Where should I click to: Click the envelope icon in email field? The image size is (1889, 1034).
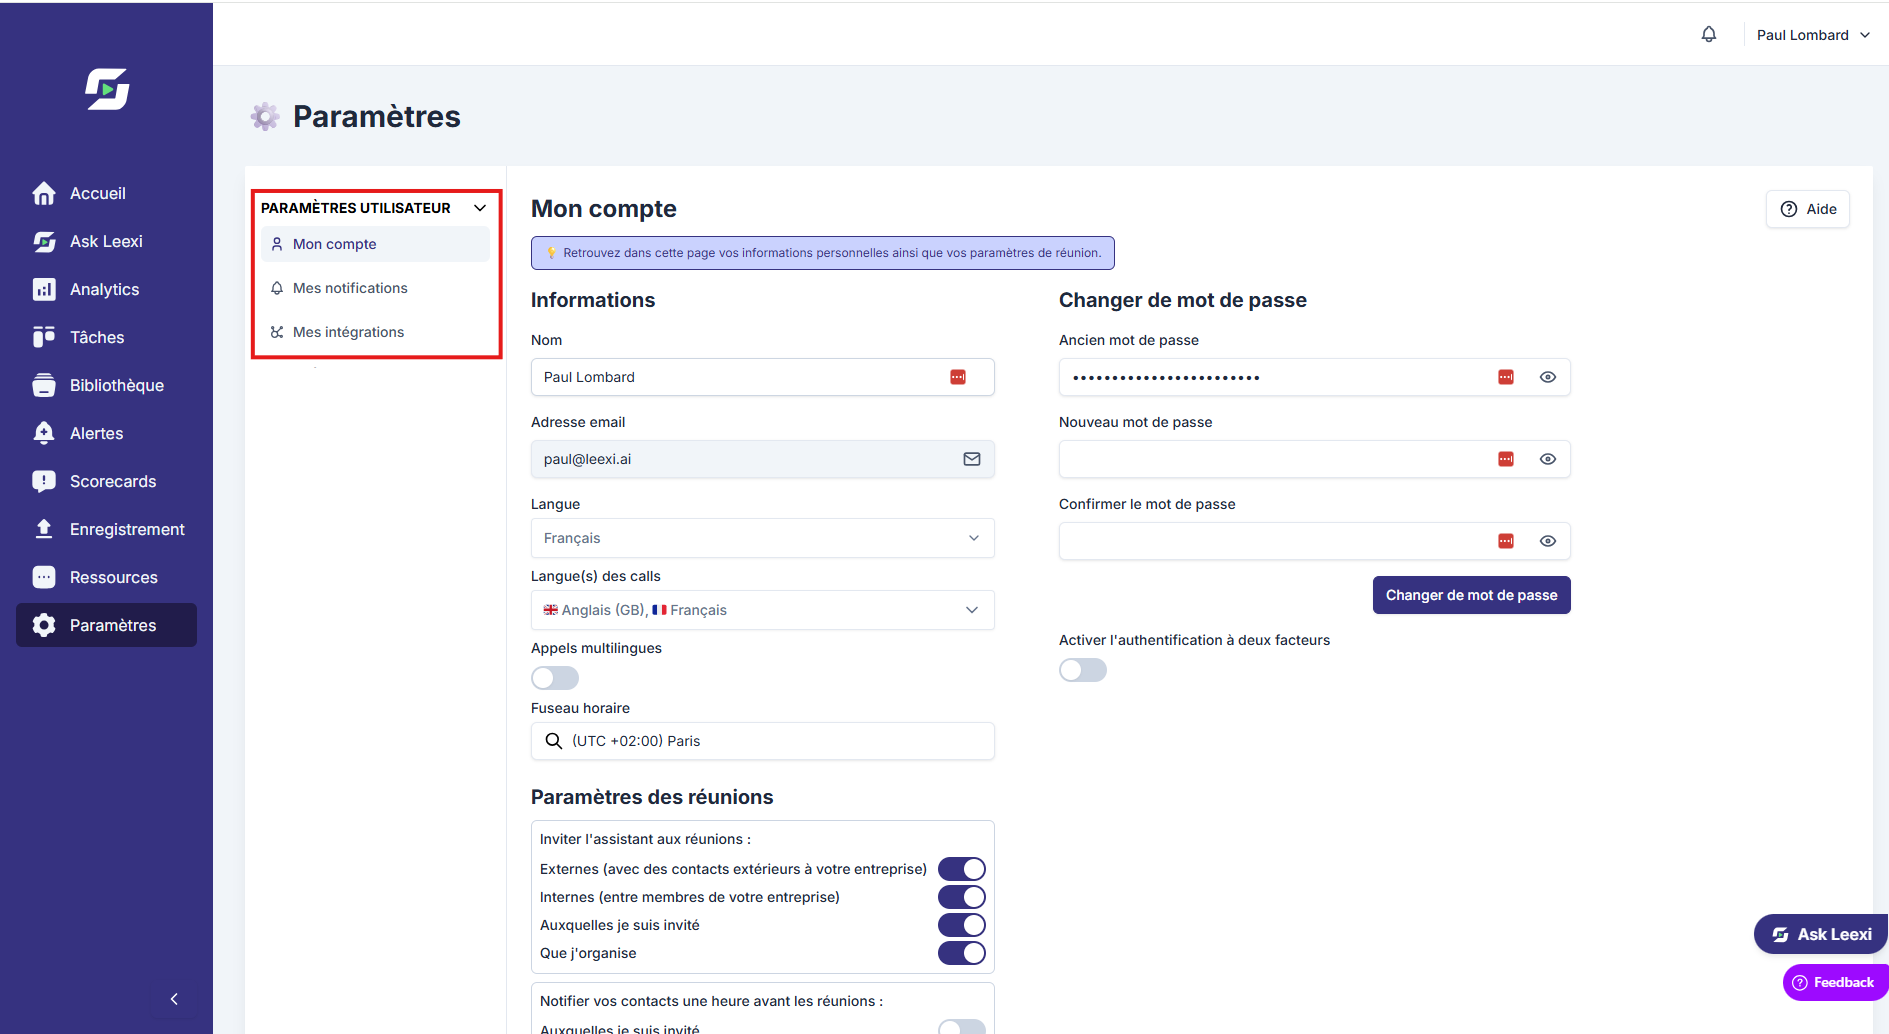tap(972, 459)
